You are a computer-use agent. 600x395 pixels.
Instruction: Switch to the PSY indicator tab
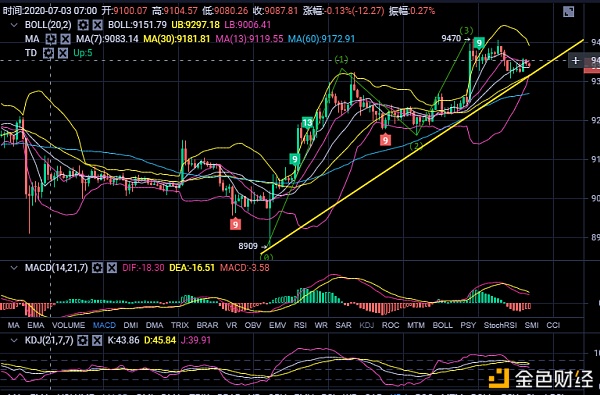click(468, 325)
